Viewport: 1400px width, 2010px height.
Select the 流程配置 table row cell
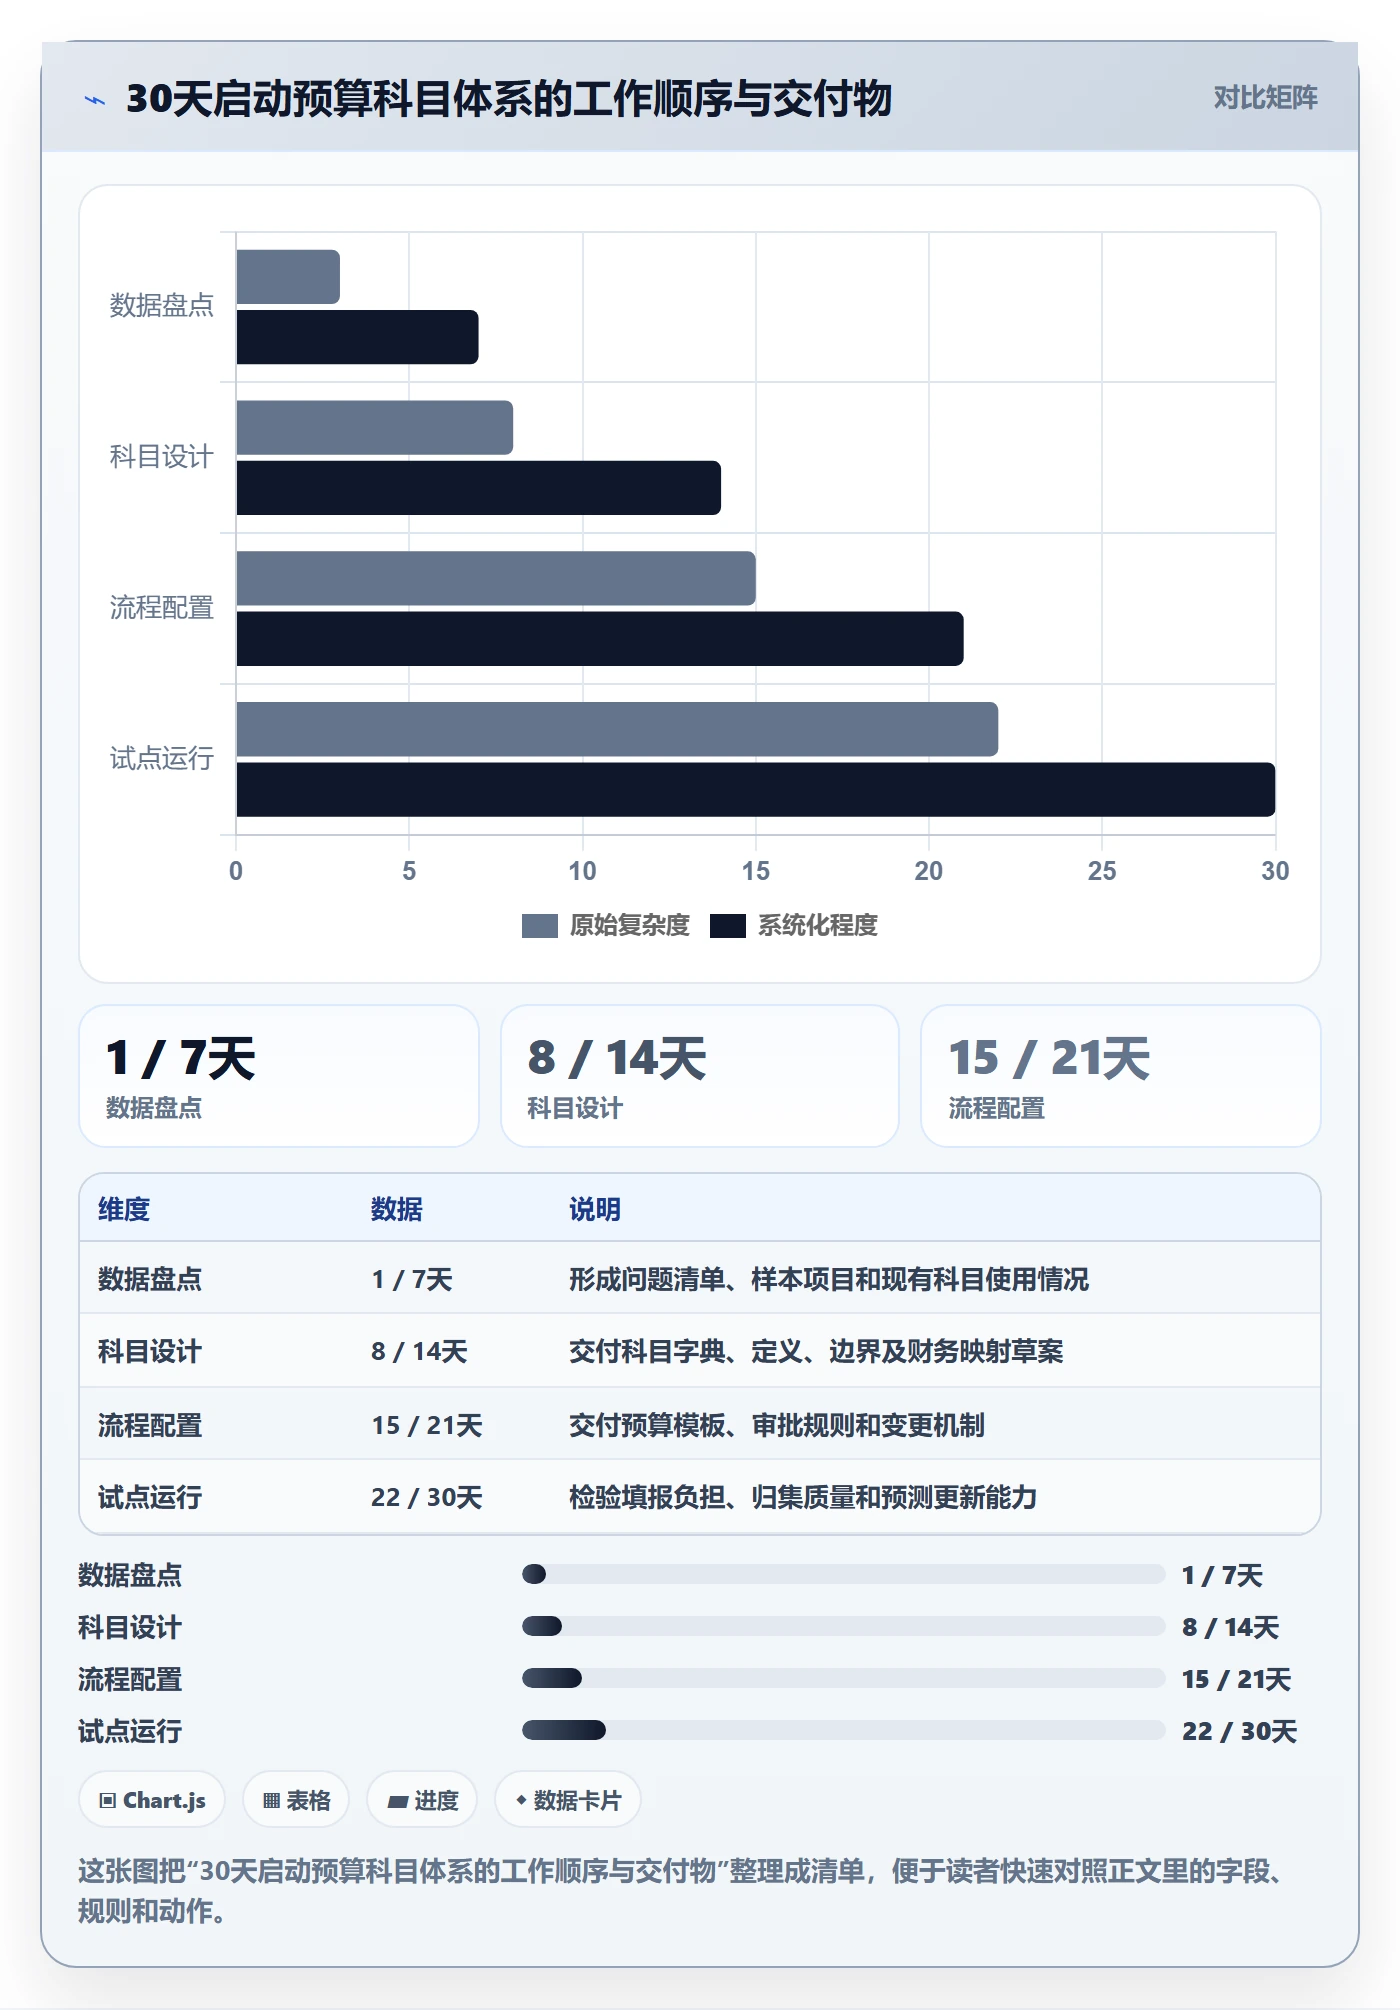tap(150, 1425)
